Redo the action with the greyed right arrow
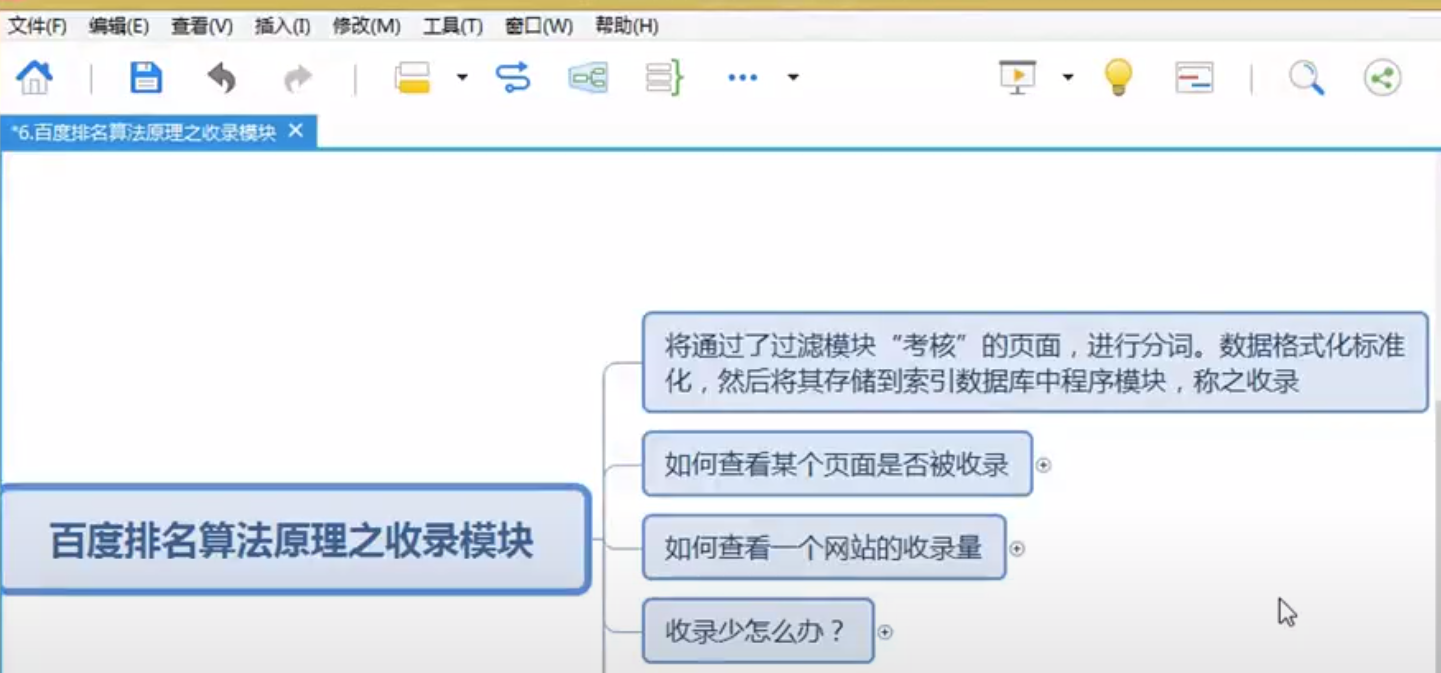The height and width of the screenshot is (673, 1441). (298, 78)
